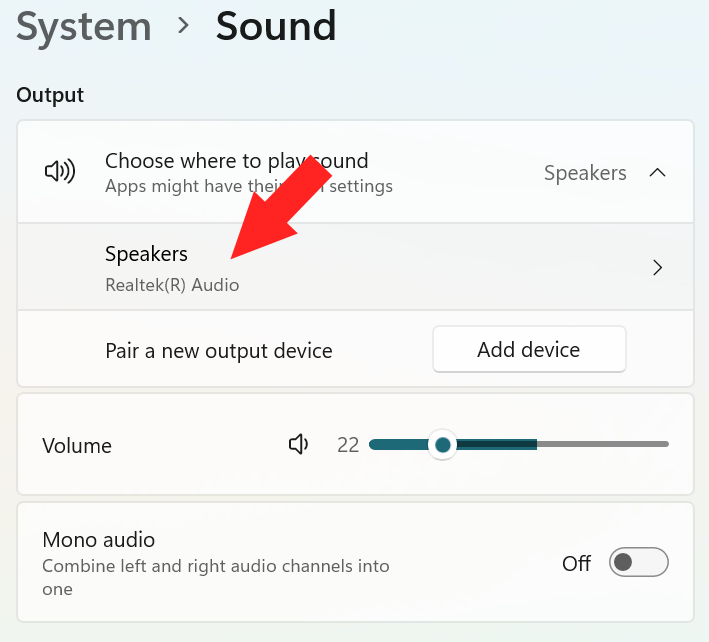This screenshot has height=642, width=709.
Task: Open Speakers properties via right chevron
Action: point(657,268)
